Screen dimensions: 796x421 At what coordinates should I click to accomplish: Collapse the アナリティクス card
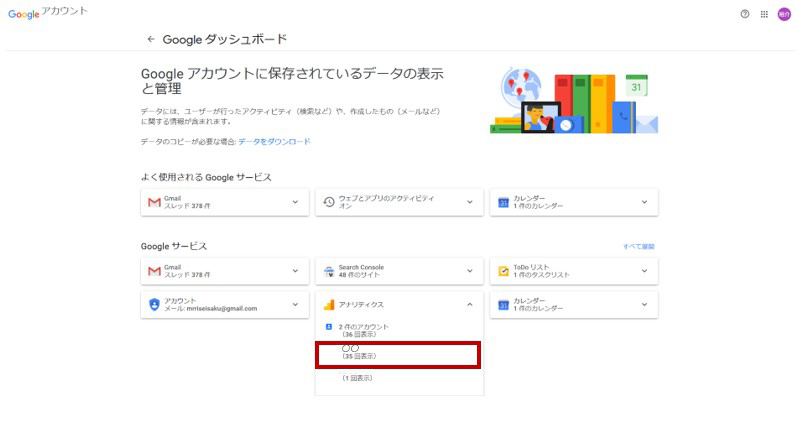[470, 304]
